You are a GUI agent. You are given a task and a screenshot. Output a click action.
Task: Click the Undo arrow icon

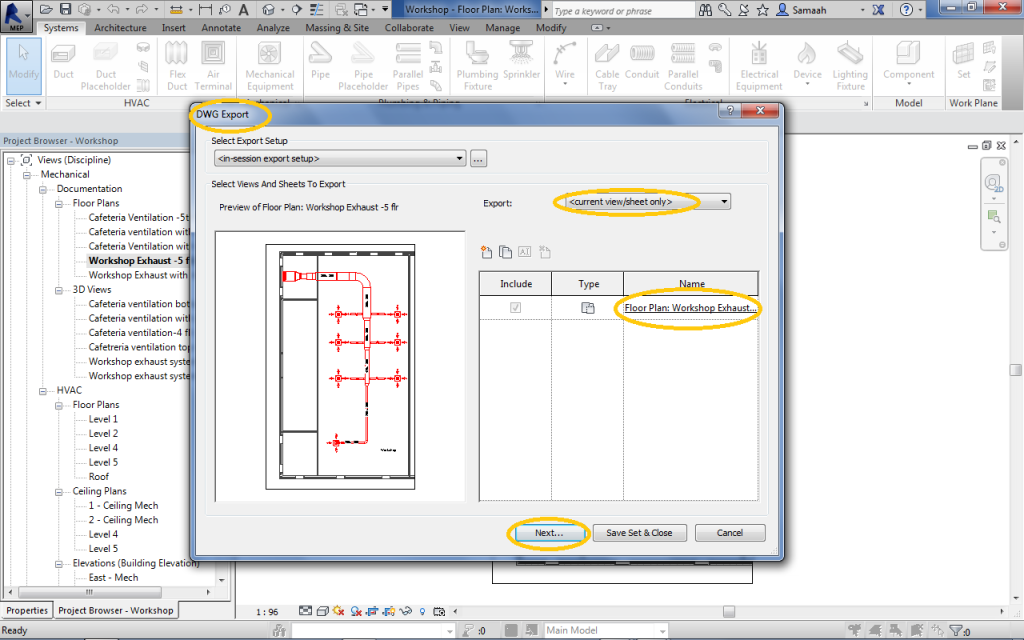(113, 9)
